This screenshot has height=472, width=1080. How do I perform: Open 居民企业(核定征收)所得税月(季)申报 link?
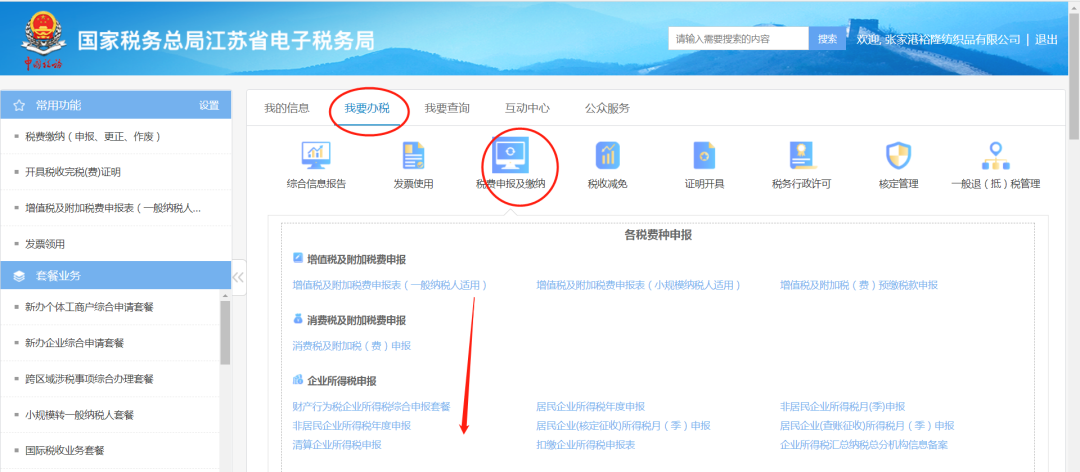coord(623,426)
